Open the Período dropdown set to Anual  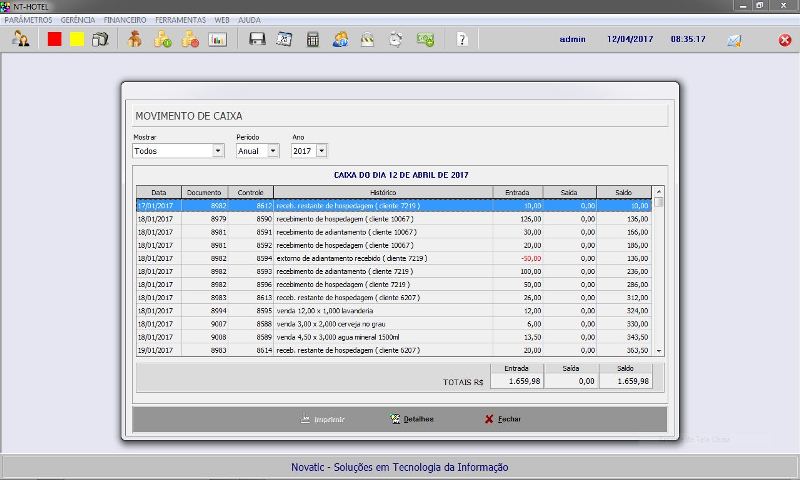point(272,151)
